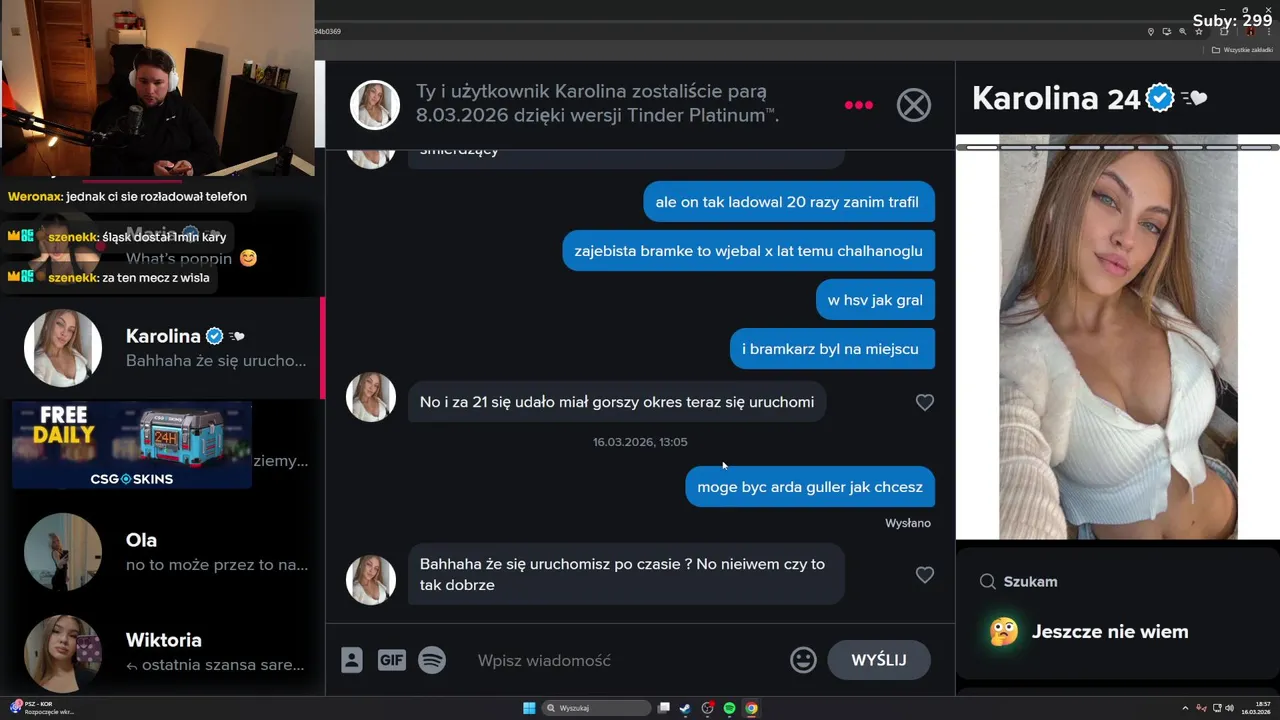Viewport: 1280px width, 720px height.
Task: Click Karolina's blue verified badge in profile
Action: (x=1159, y=98)
